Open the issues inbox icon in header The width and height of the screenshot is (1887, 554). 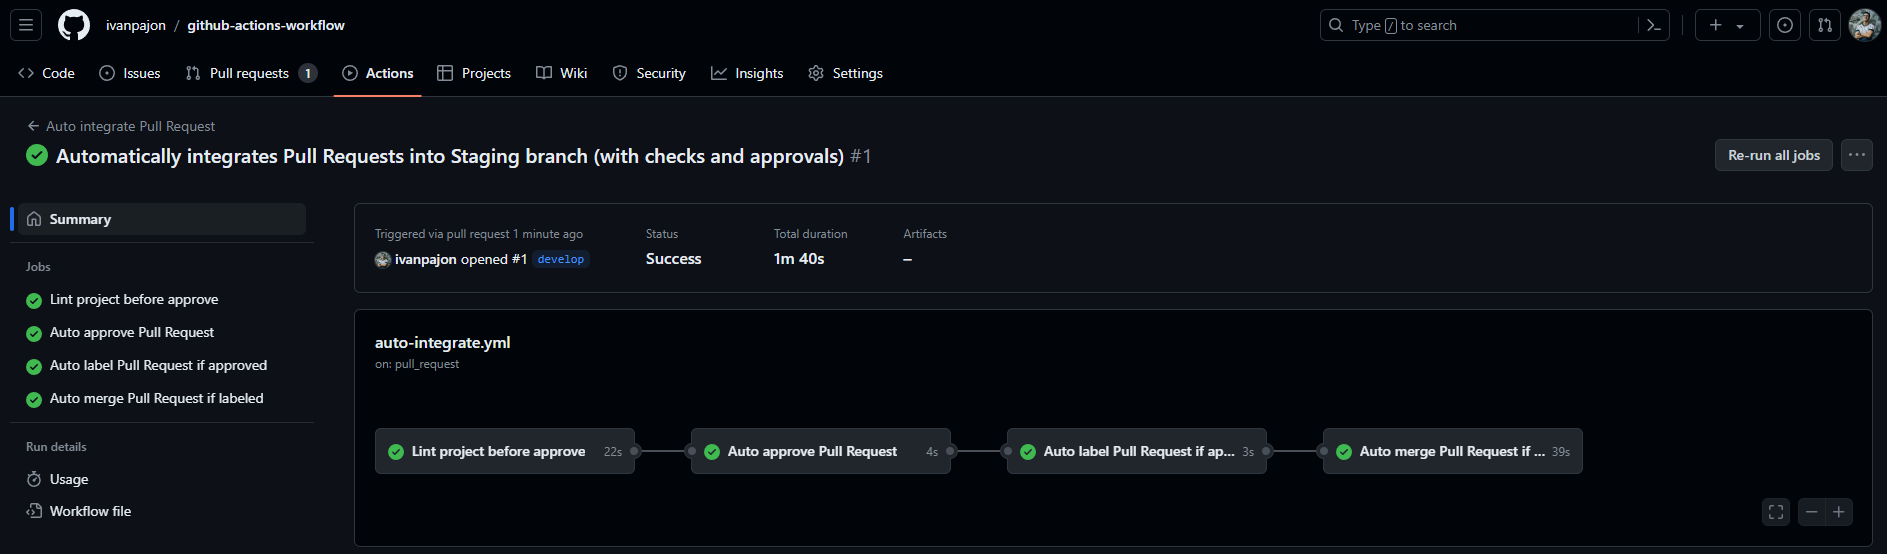pyautogui.click(x=1785, y=25)
